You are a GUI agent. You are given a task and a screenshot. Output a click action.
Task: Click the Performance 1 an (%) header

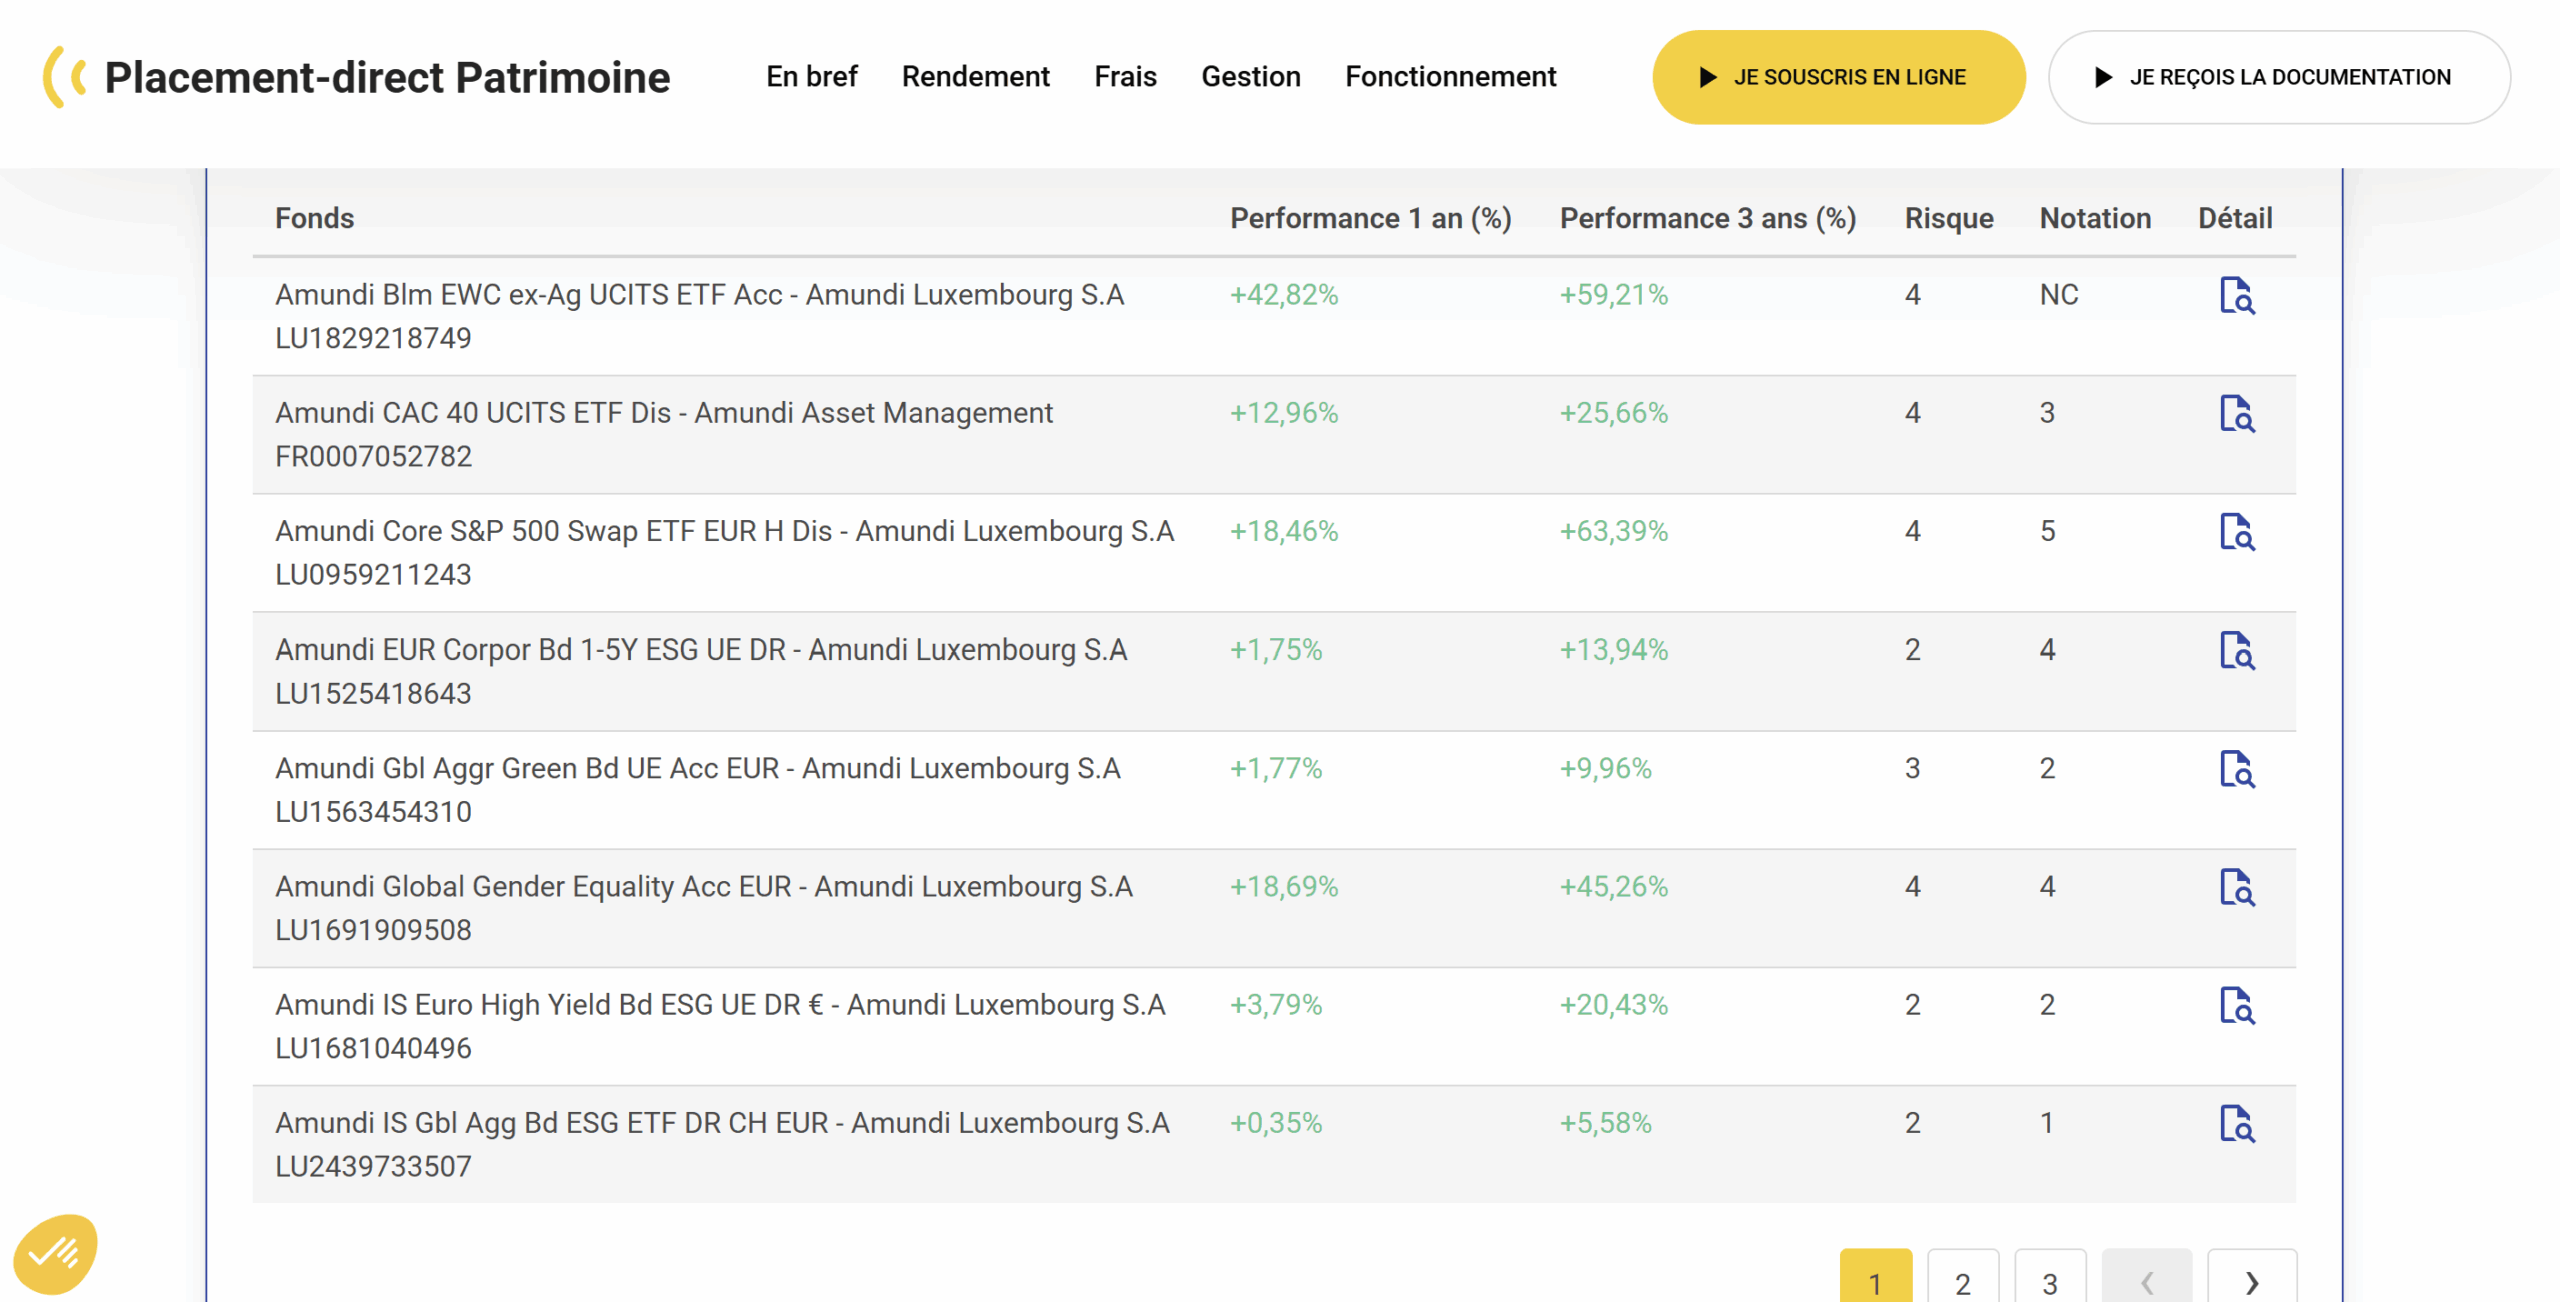pos(1370,218)
